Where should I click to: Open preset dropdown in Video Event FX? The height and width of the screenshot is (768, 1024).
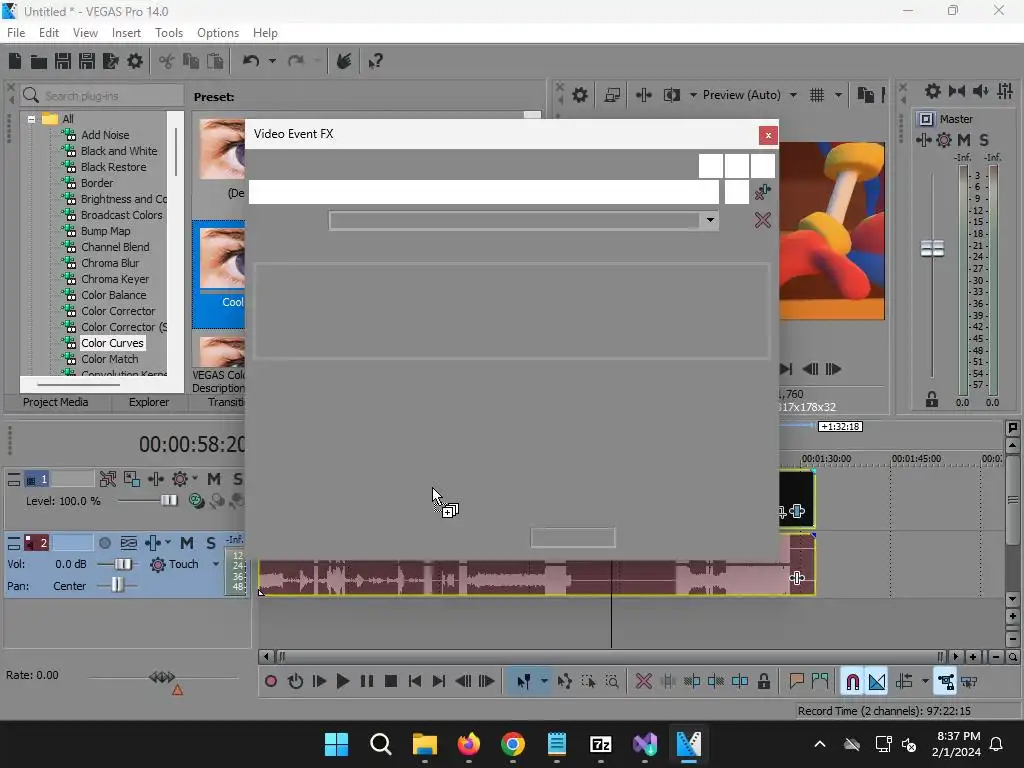[710, 221]
